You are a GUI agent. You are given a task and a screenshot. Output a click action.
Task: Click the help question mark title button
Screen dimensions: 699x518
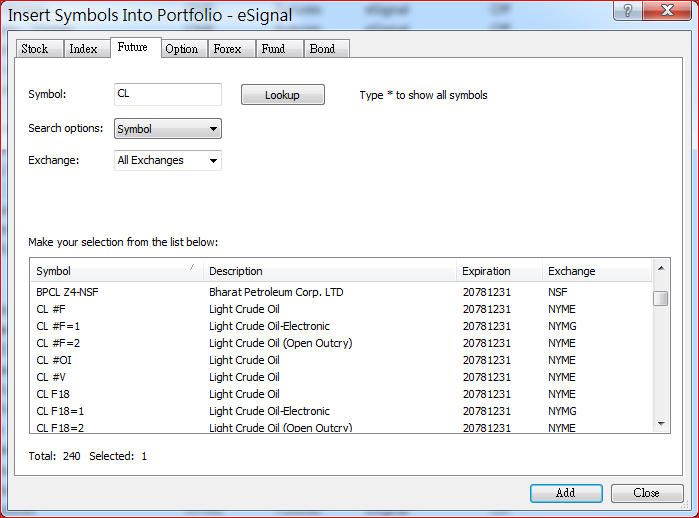click(x=628, y=10)
